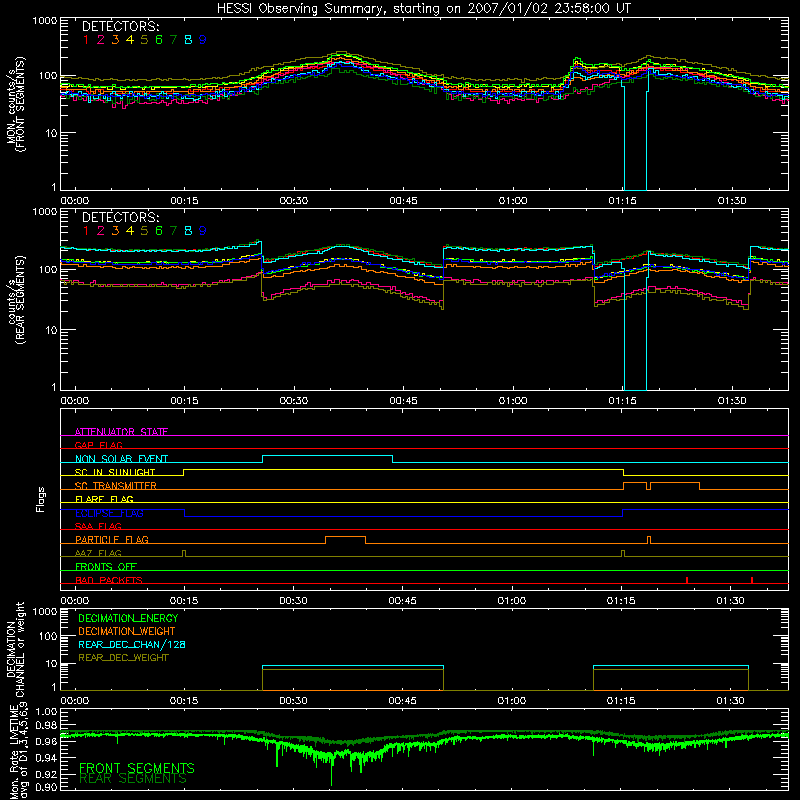Click the ECLIPSE_FLAG label

[x=109, y=513]
